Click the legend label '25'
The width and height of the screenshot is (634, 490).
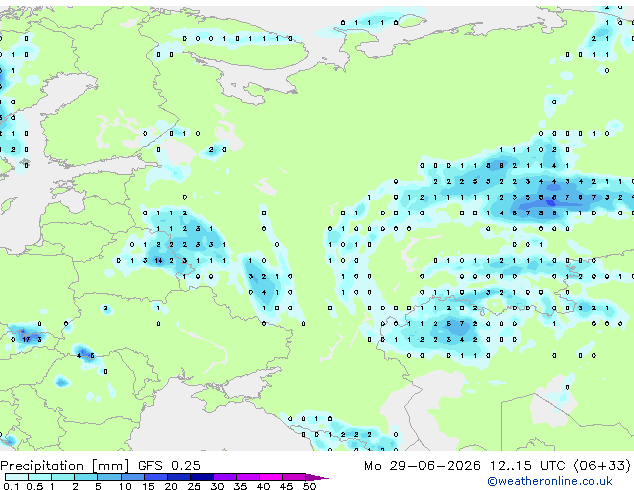(x=194, y=486)
